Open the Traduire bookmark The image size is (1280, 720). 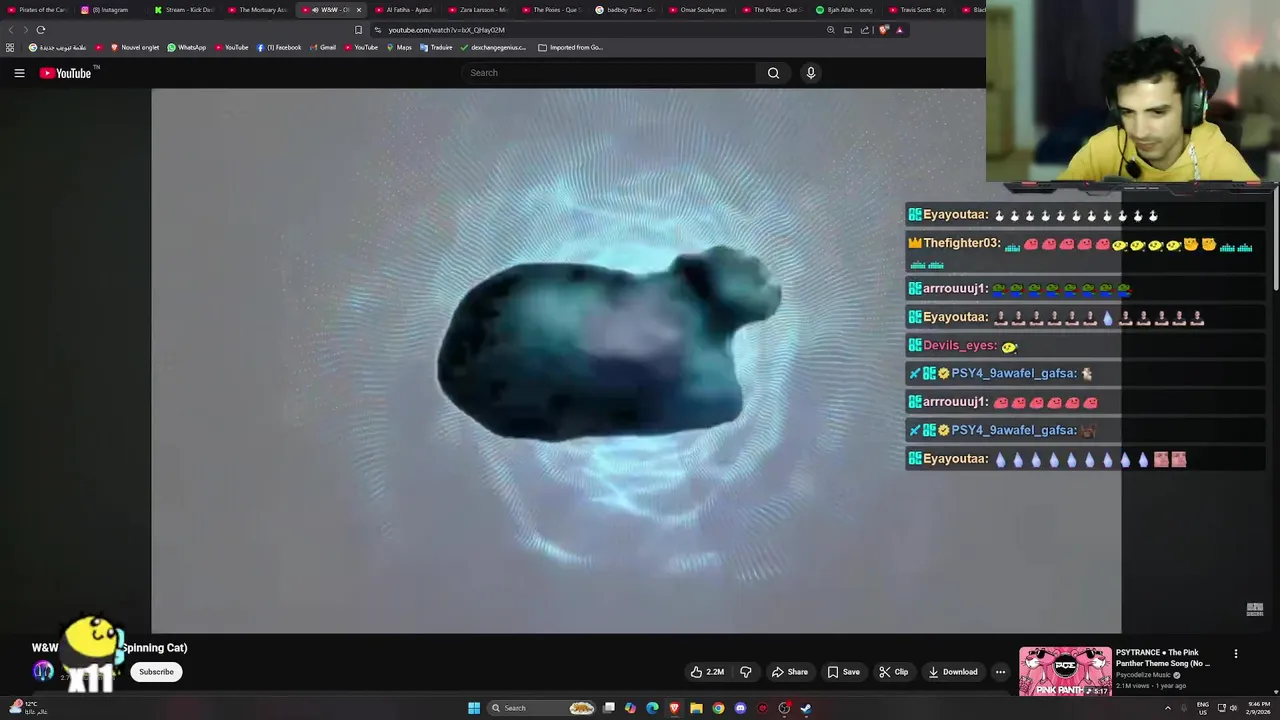click(x=436, y=47)
